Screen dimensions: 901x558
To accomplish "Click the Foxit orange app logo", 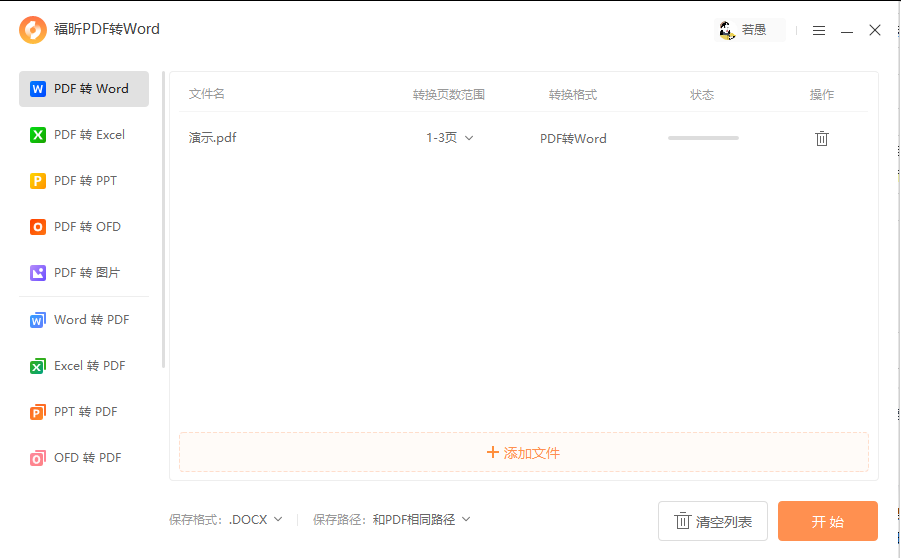I will click(x=33, y=30).
